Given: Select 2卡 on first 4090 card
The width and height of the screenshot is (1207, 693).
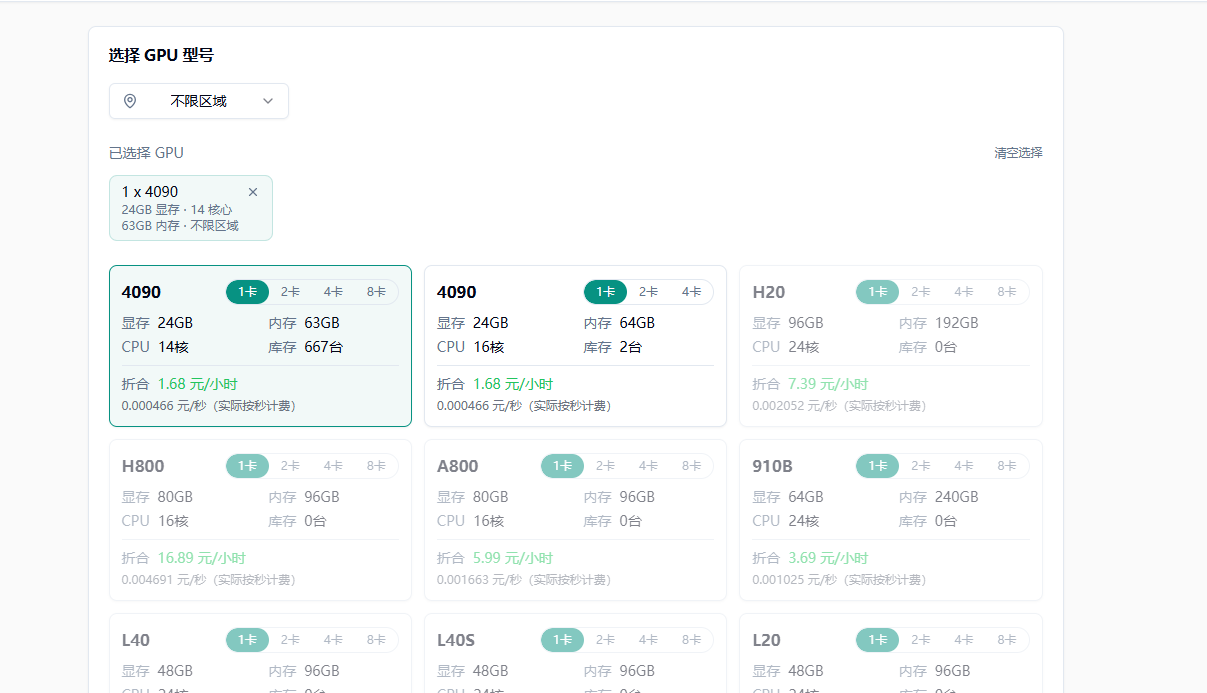Looking at the screenshot, I should point(290,292).
